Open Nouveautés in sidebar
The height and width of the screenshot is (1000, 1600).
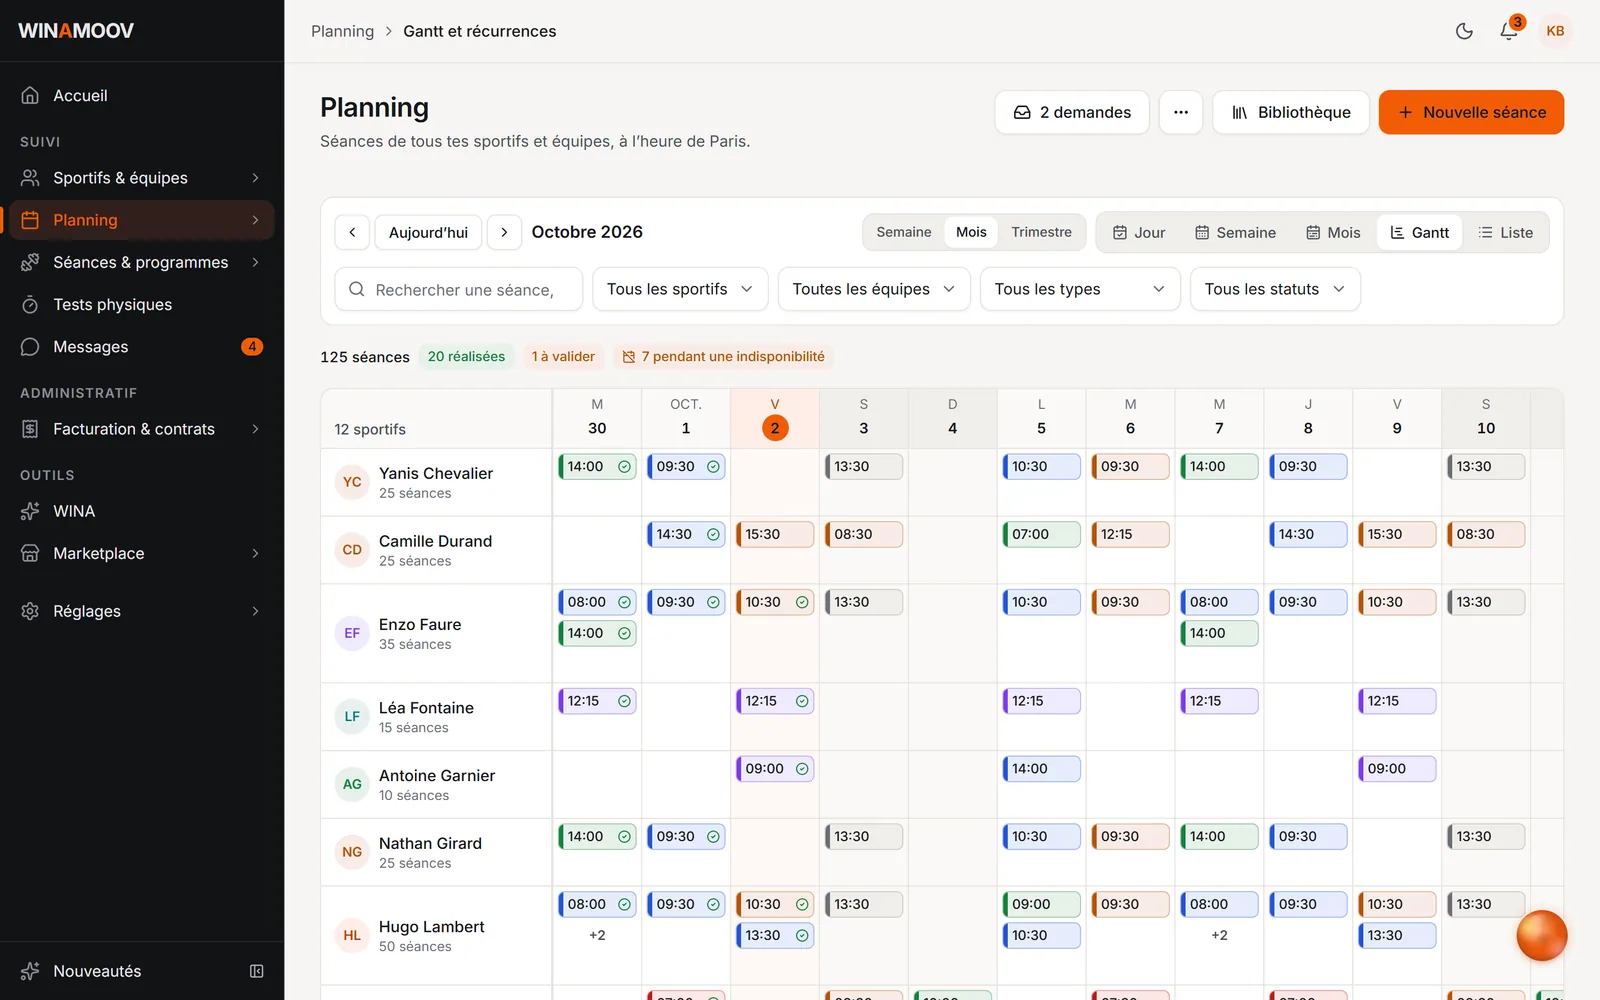97,971
